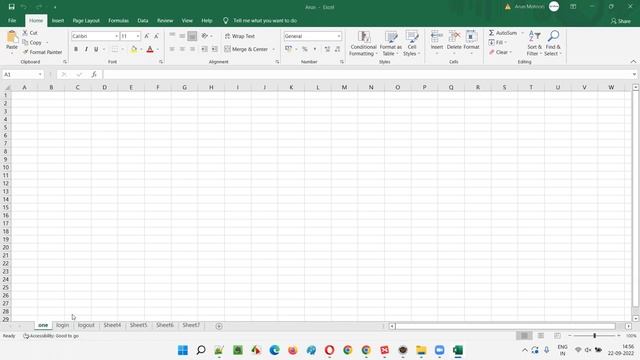Screen dimensions: 640x360
Task: Click the Cut scissors command
Action: pos(30,33)
